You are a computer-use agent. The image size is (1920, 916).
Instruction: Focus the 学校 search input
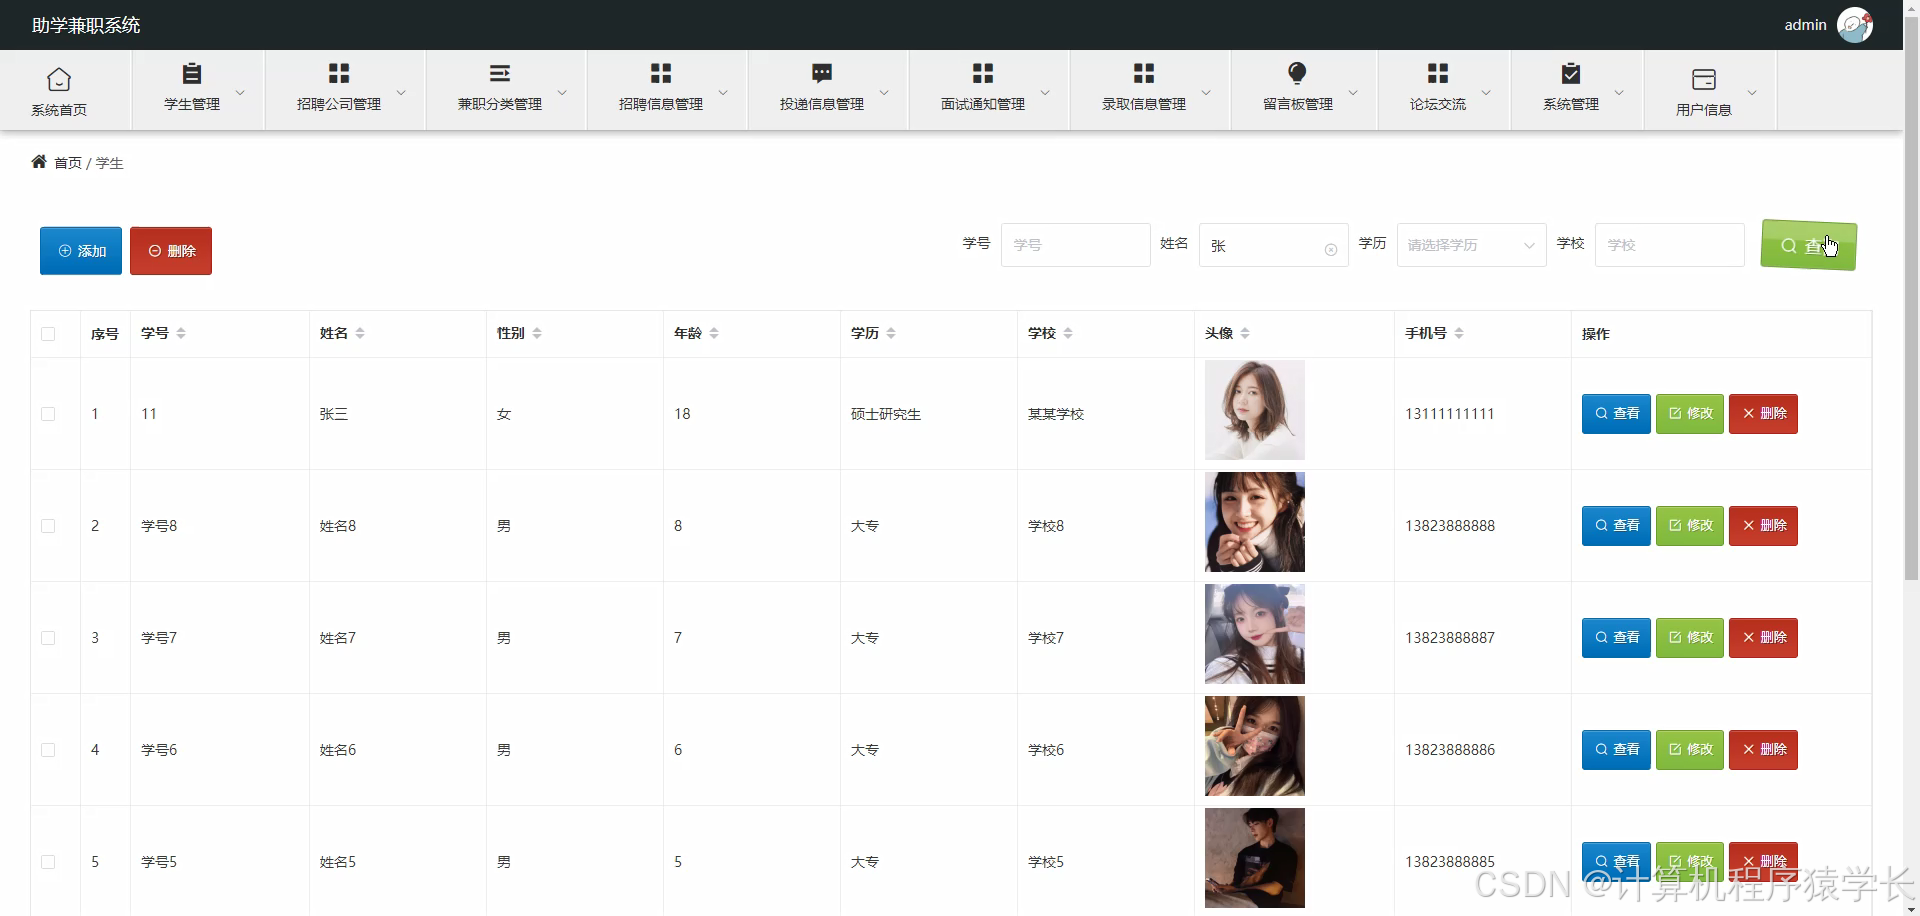(x=1670, y=245)
